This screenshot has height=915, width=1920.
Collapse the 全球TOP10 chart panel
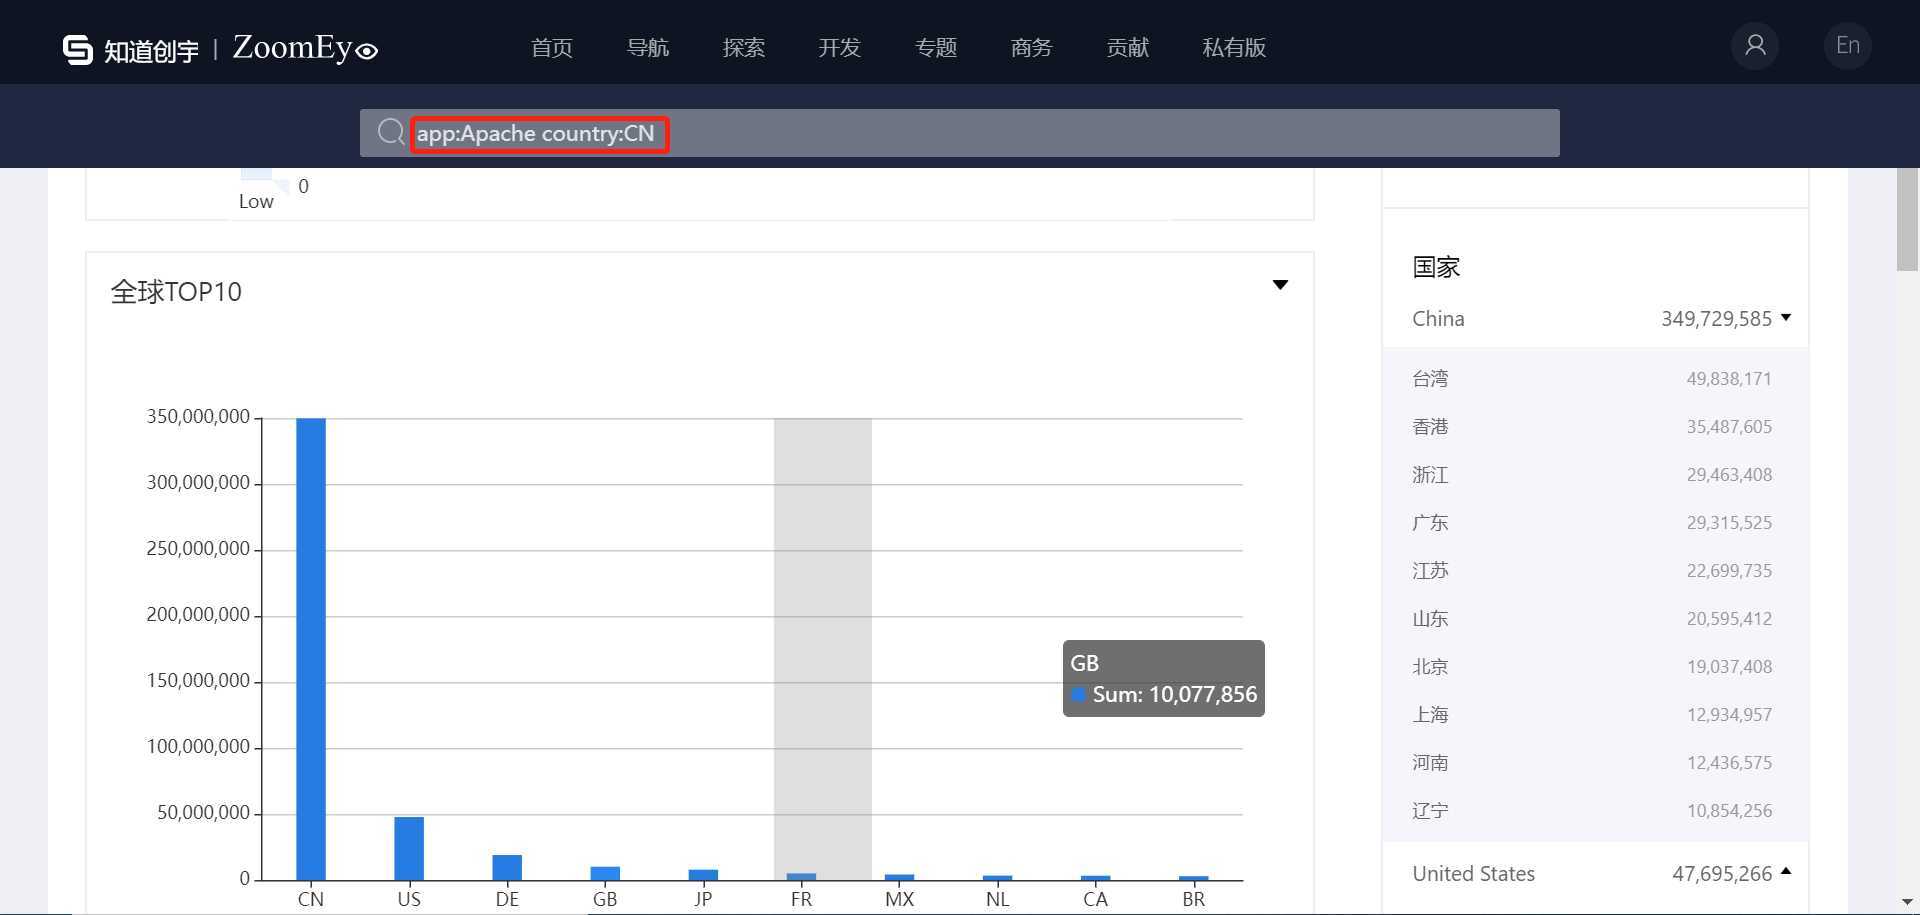pos(1280,285)
